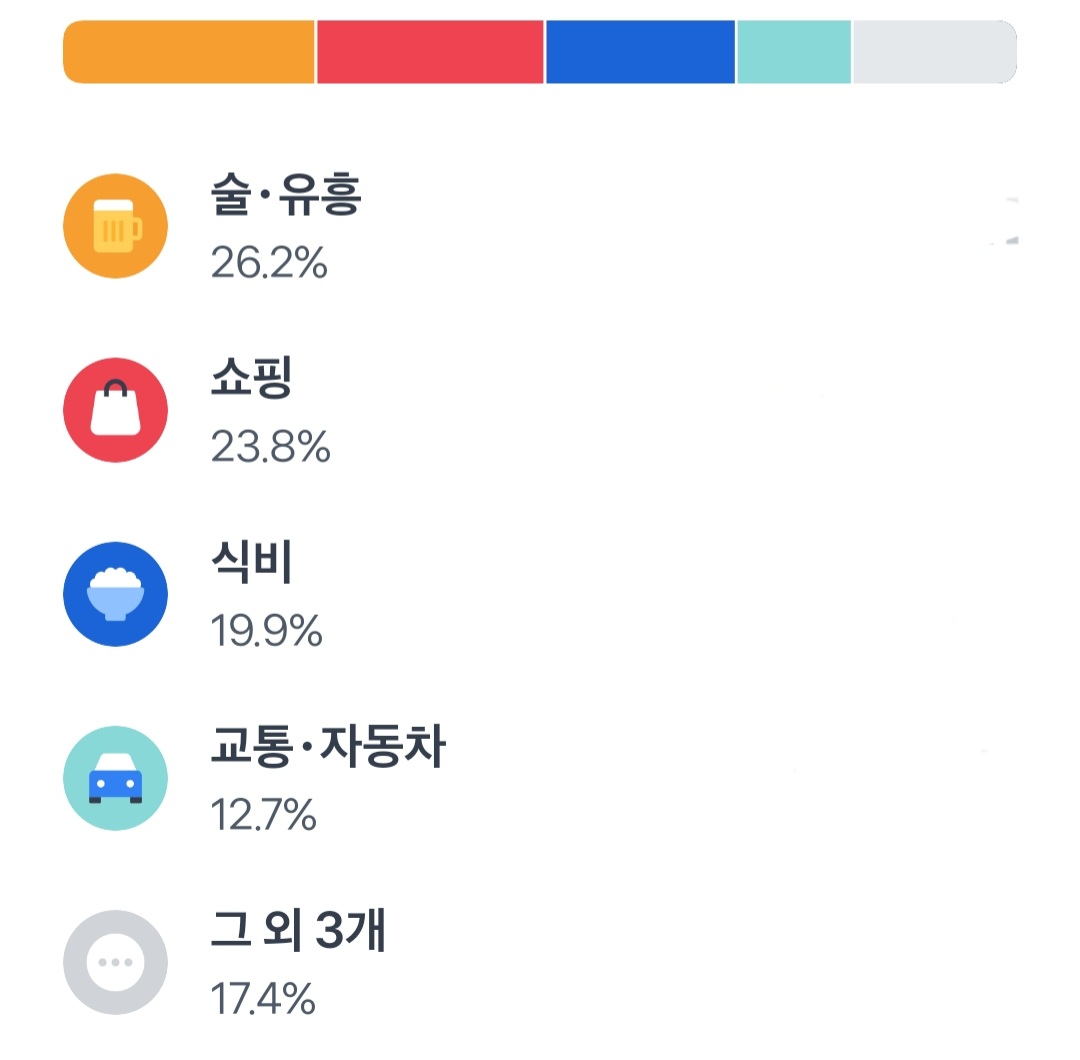Image resolution: width=1080 pixels, height=1060 pixels.
Task: Click the 17.4% percentage text
Action: pos(262,999)
